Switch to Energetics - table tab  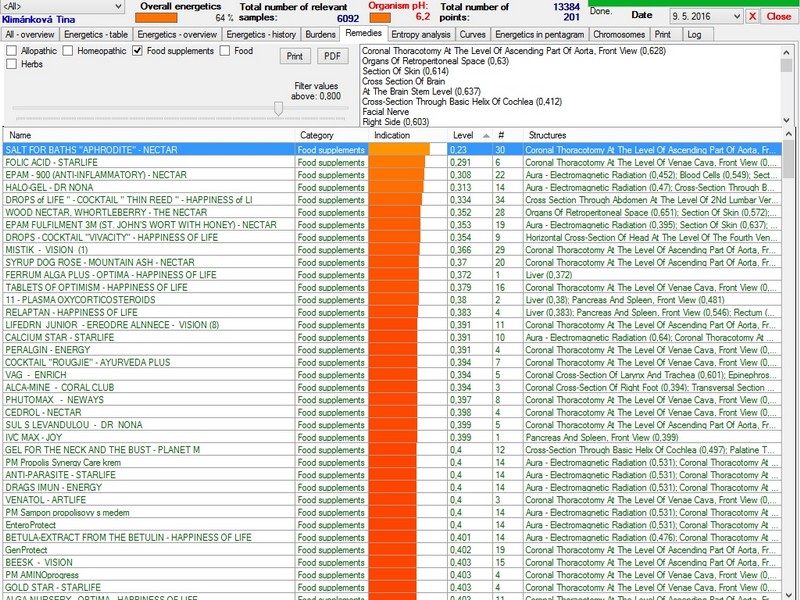(x=96, y=34)
